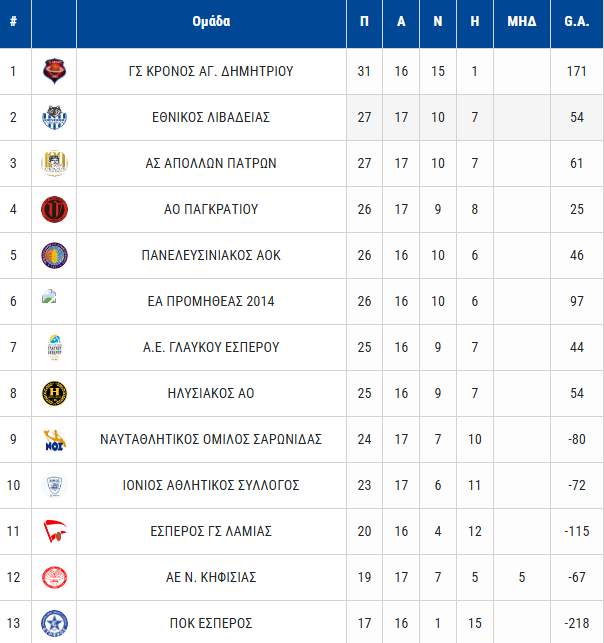Viewport: 604px width, 643px height.
Task: Click the ΕΘΝΙΚΟΣ ΛΙΒΑΔΕΙΑΣ team logo
Action: [x=54, y=117]
